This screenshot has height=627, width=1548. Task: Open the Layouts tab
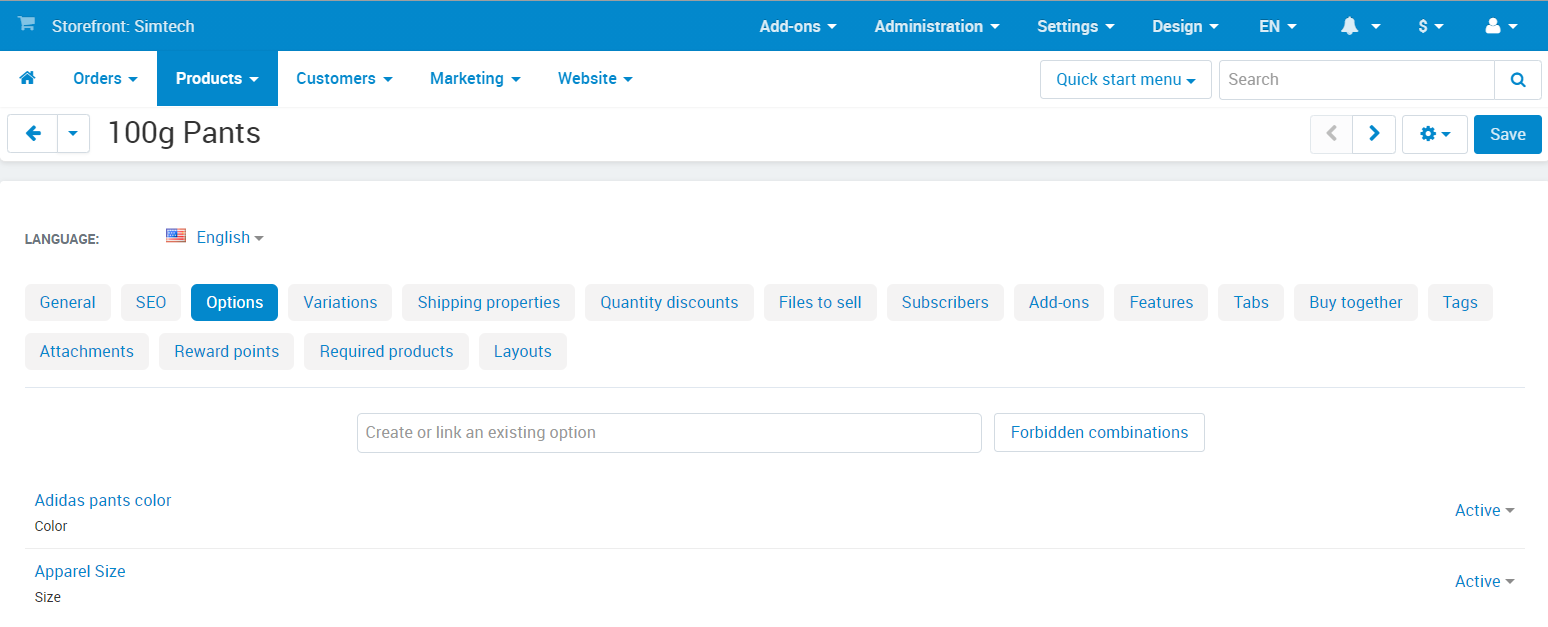coord(523,351)
